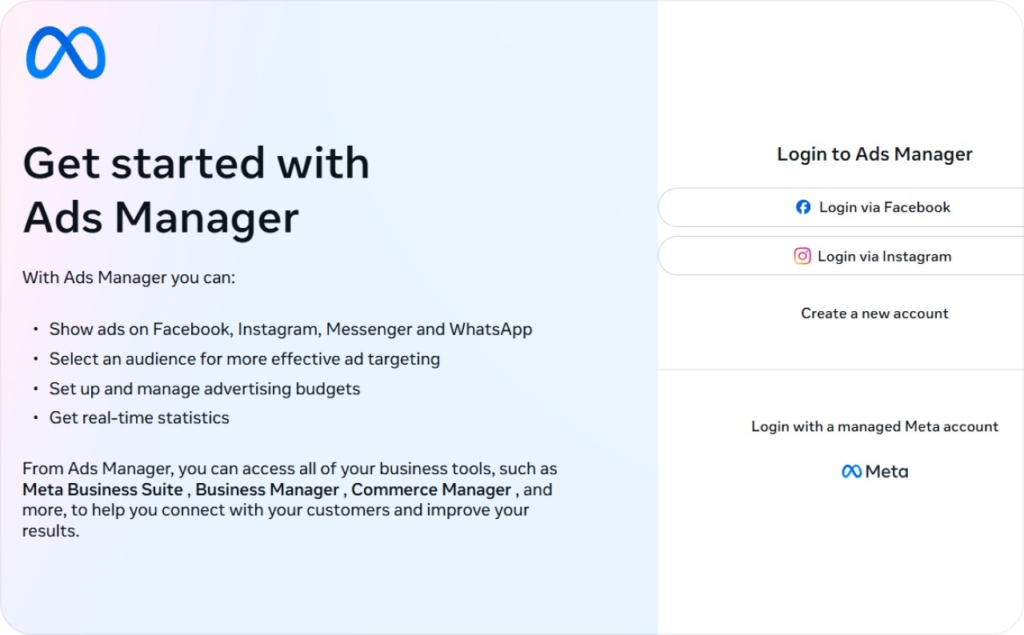Select the Instagram camera icon on the login button
Image resolution: width=1024 pixels, height=635 pixels.
[x=802, y=256]
